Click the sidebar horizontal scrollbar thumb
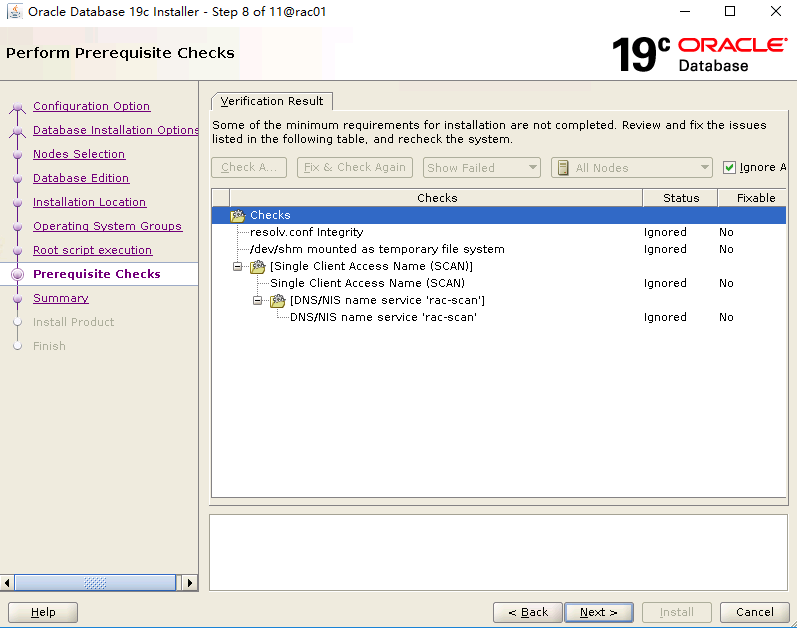The width and height of the screenshot is (797, 628). click(95, 583)
